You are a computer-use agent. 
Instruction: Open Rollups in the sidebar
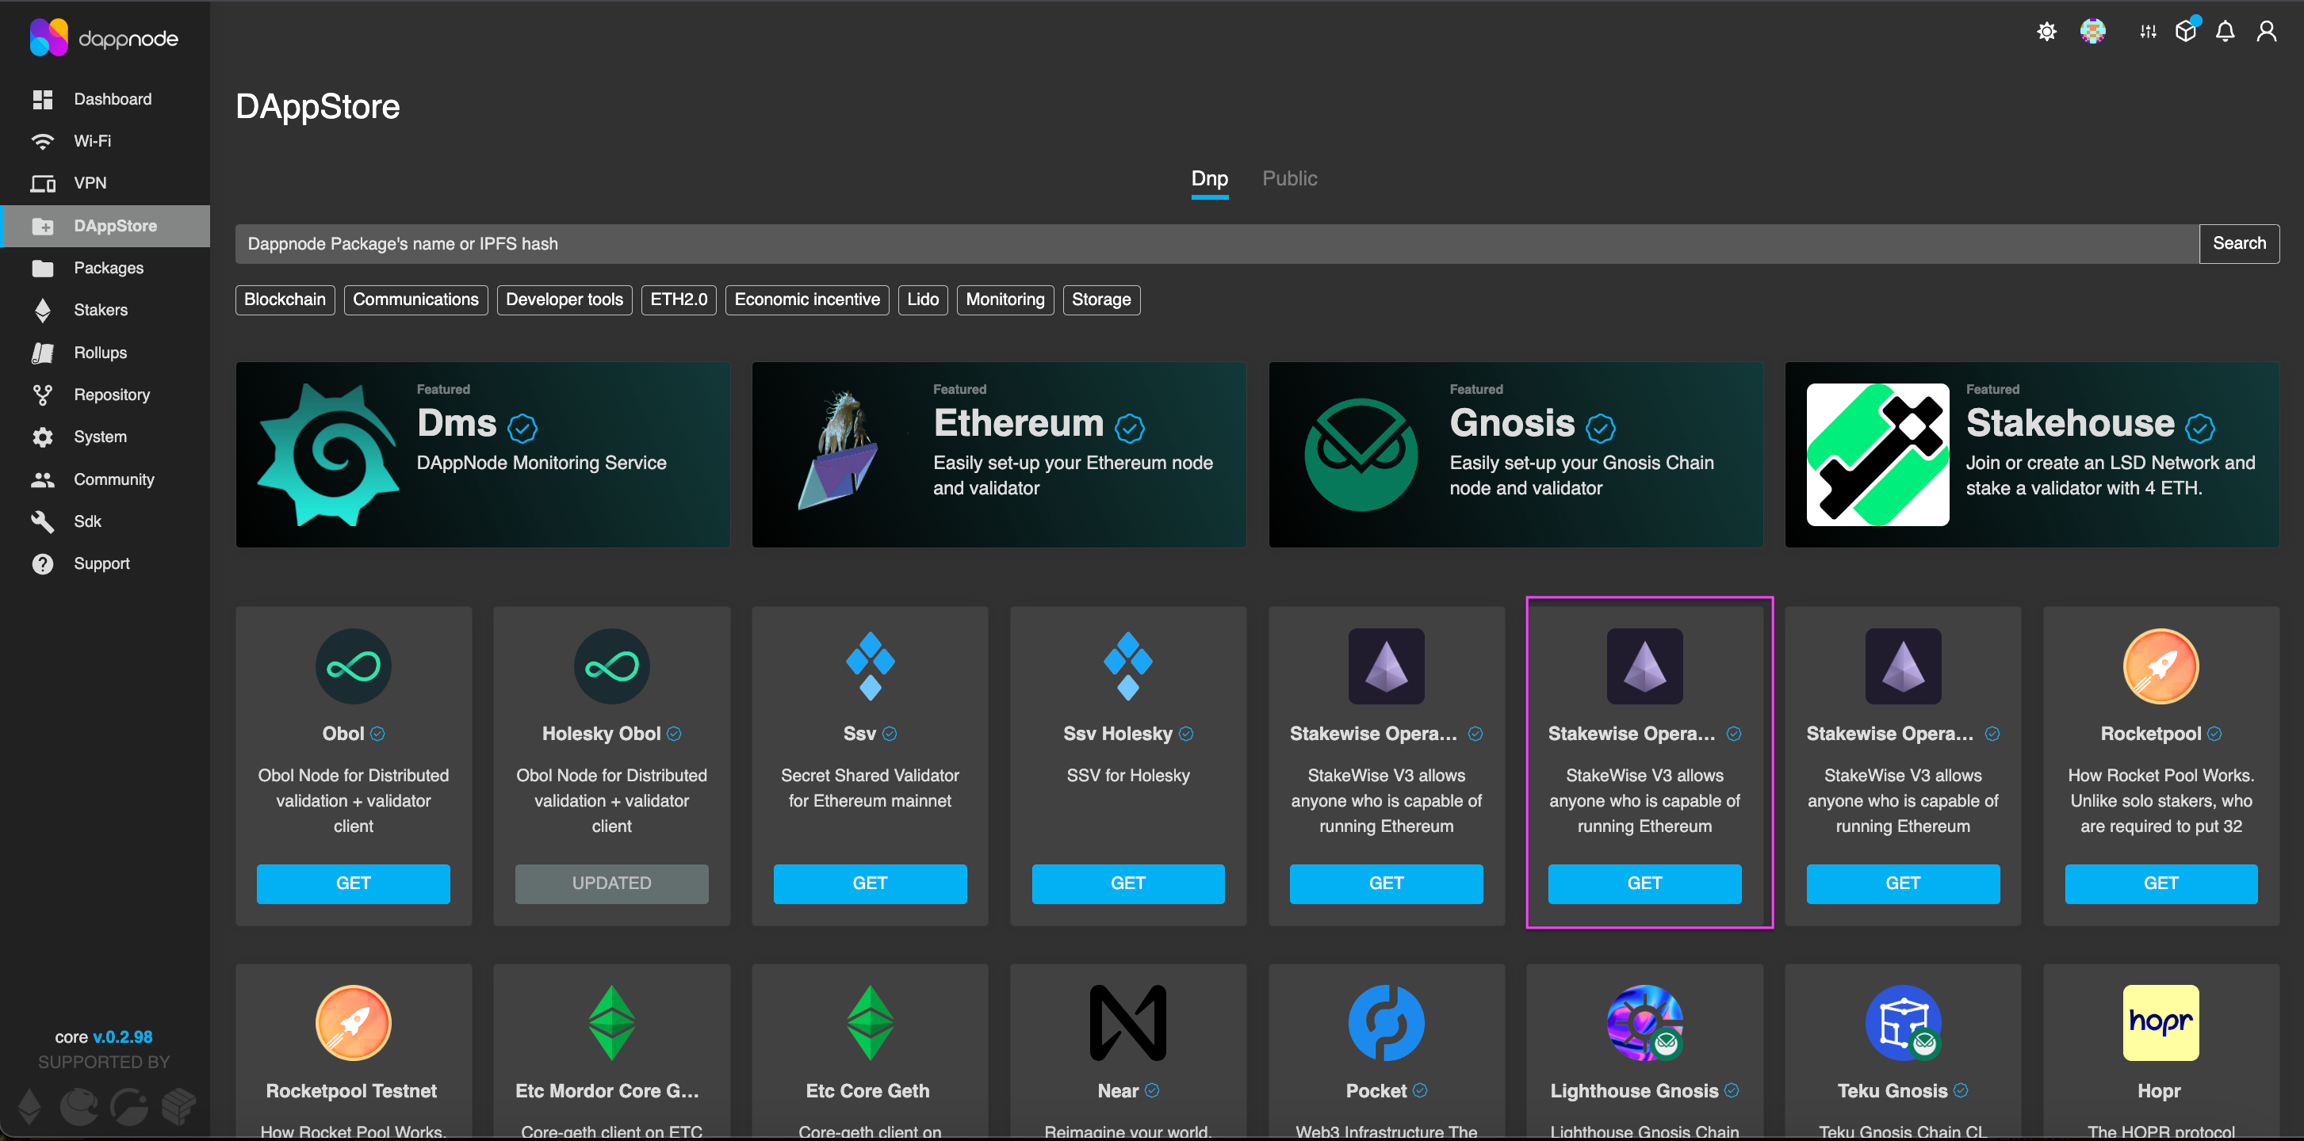tap(100, 353)
